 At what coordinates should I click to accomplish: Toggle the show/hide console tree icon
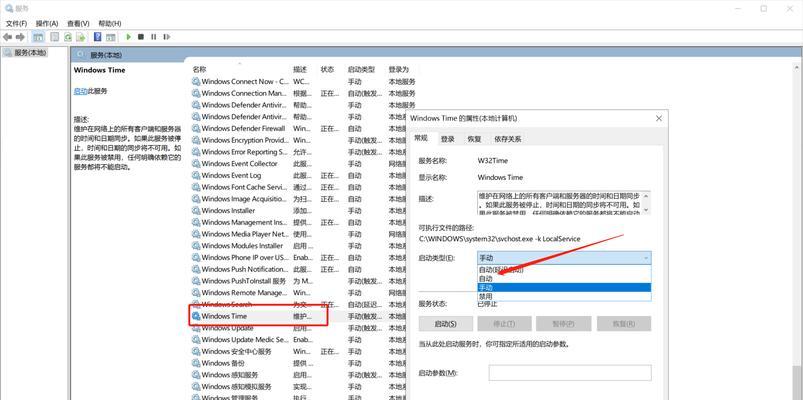click(38, 37)
